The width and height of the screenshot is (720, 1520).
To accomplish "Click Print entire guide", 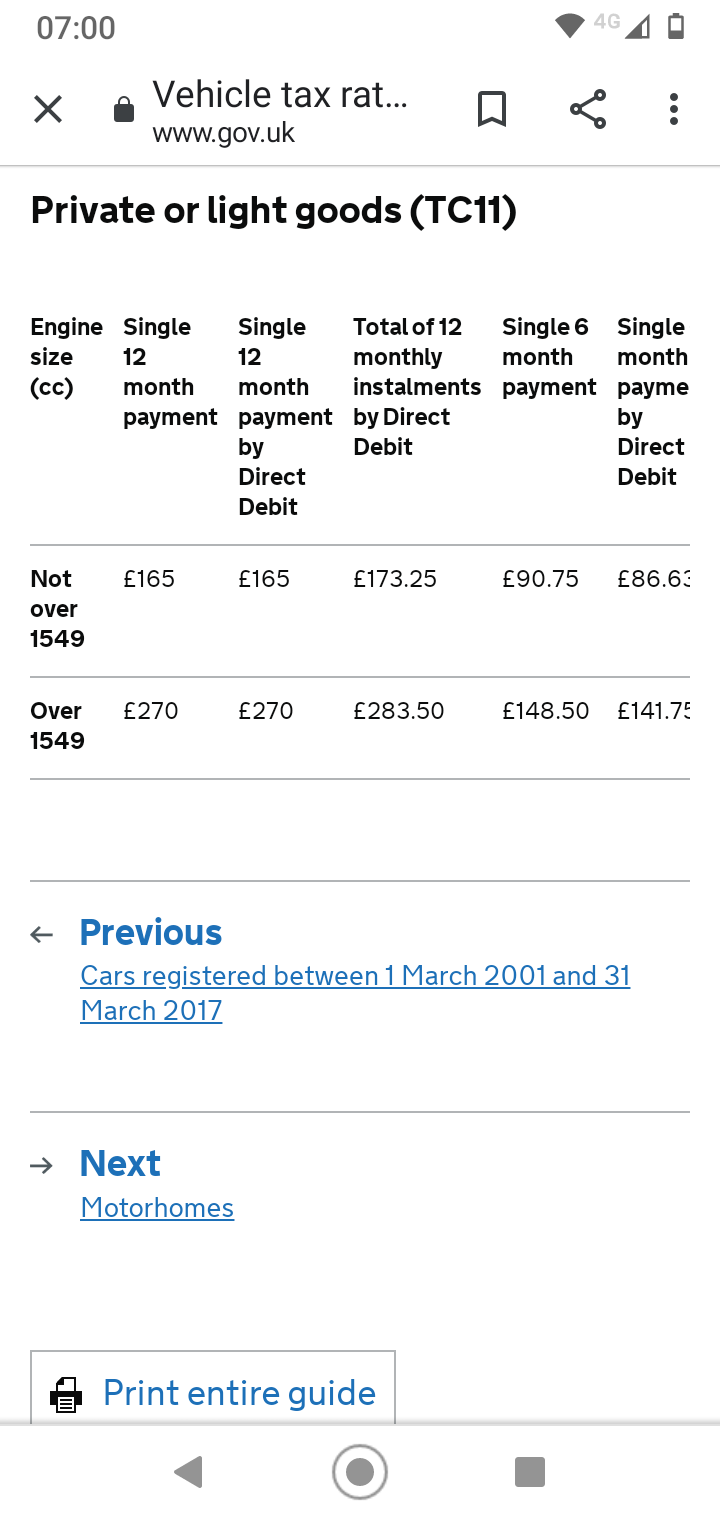I will (239, 1393).
